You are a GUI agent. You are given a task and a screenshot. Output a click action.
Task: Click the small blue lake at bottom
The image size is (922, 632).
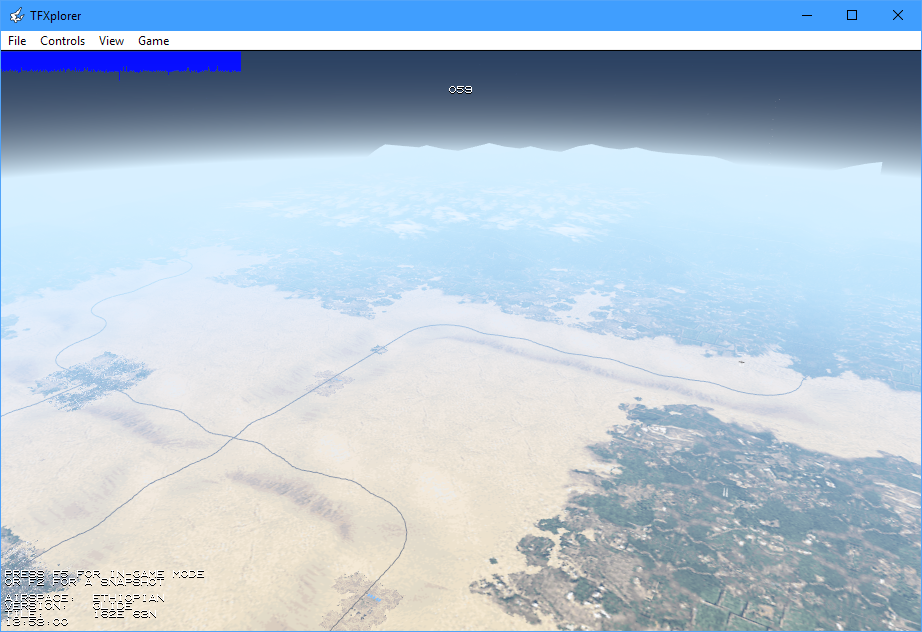click(x=373, y=597)
